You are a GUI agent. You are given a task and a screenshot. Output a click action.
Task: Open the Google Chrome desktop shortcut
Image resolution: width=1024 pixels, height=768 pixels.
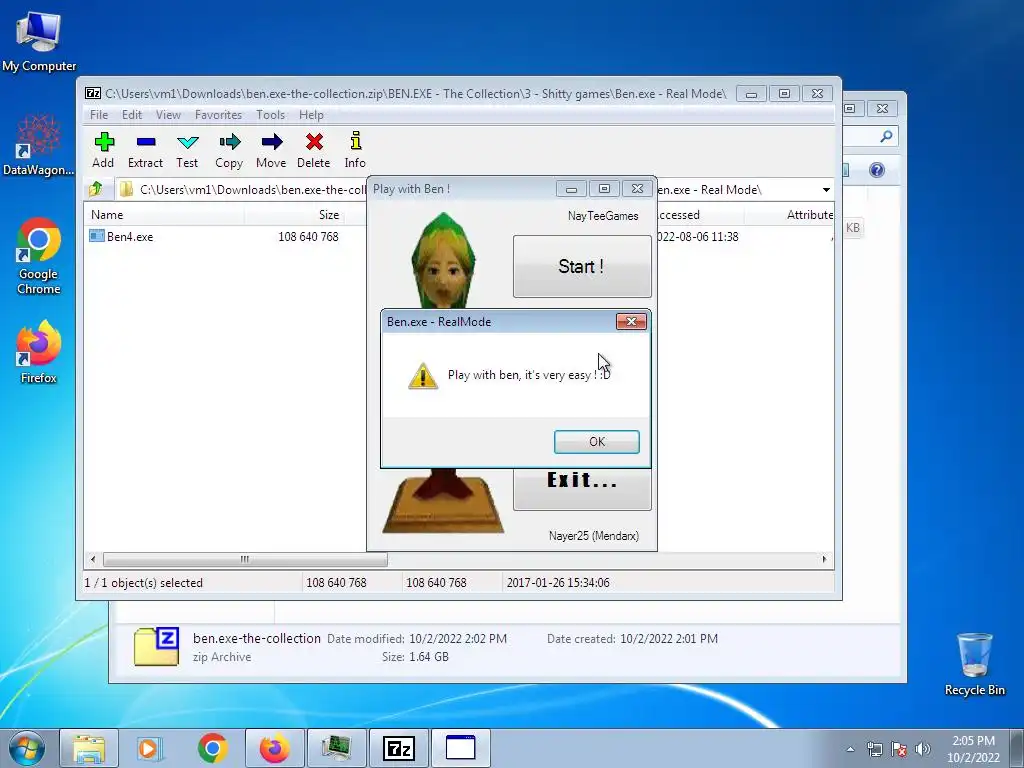(x=39, y=256)
